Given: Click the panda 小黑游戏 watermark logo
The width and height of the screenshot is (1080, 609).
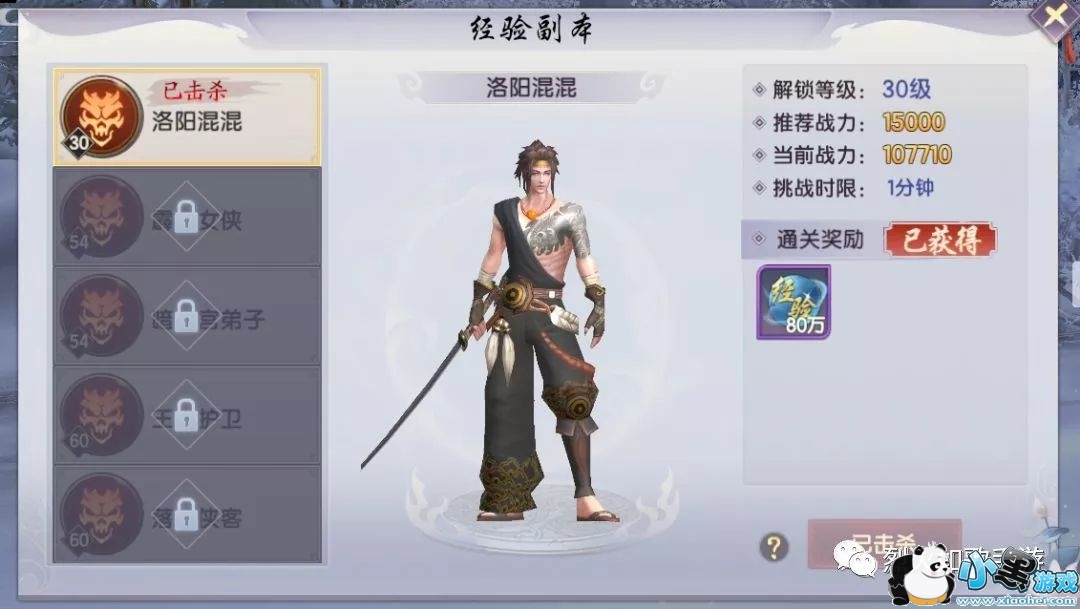Looking at the screenshot, I should [x=984, y=577].
